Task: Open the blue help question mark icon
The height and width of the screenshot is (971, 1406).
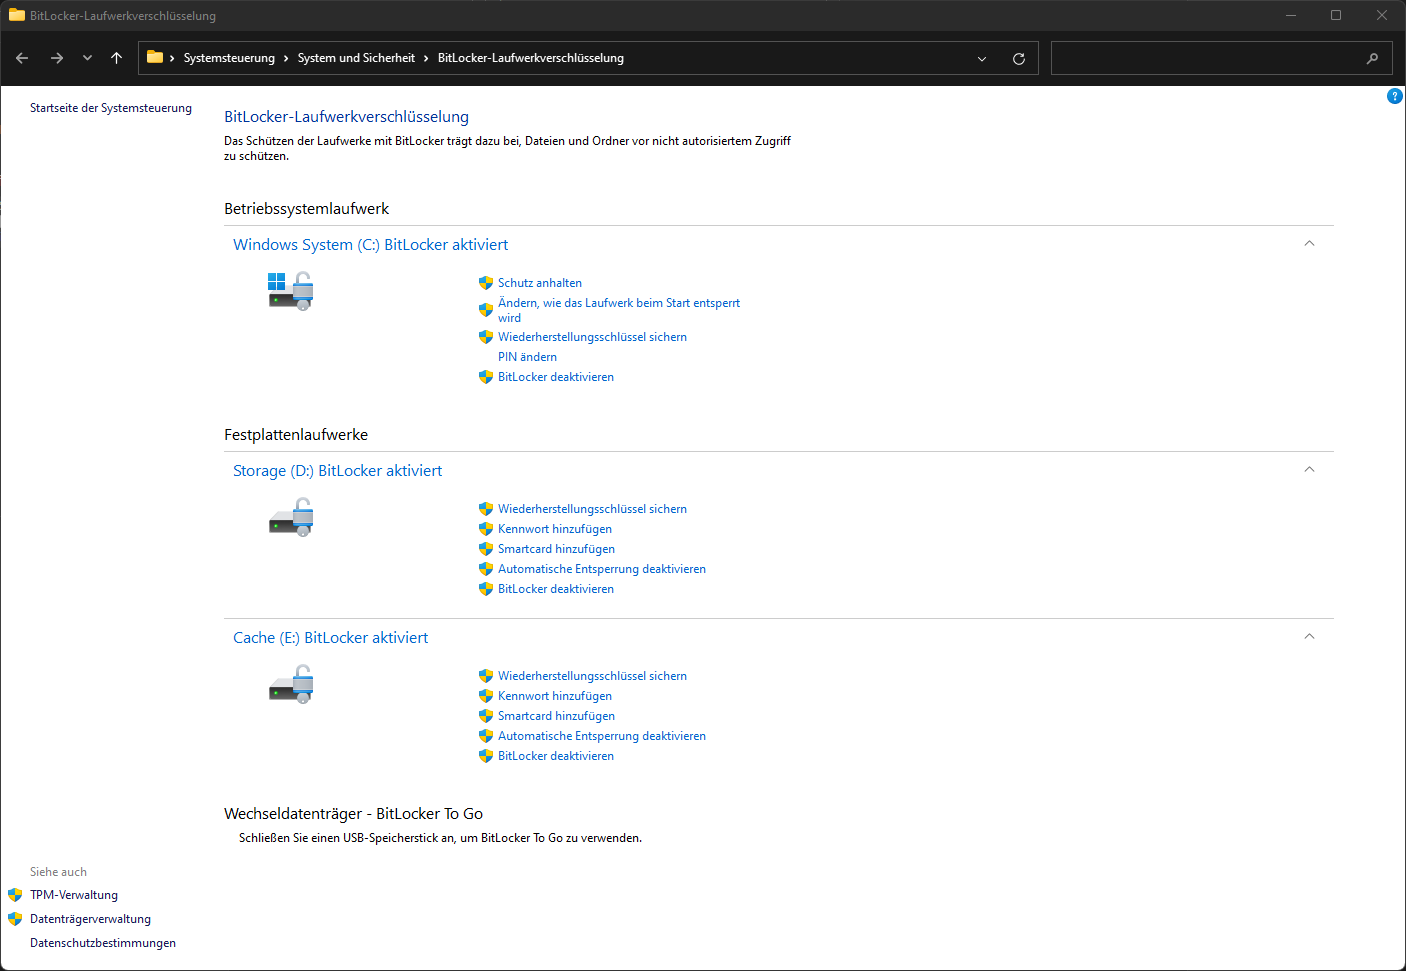Action: coord(1395,96)
